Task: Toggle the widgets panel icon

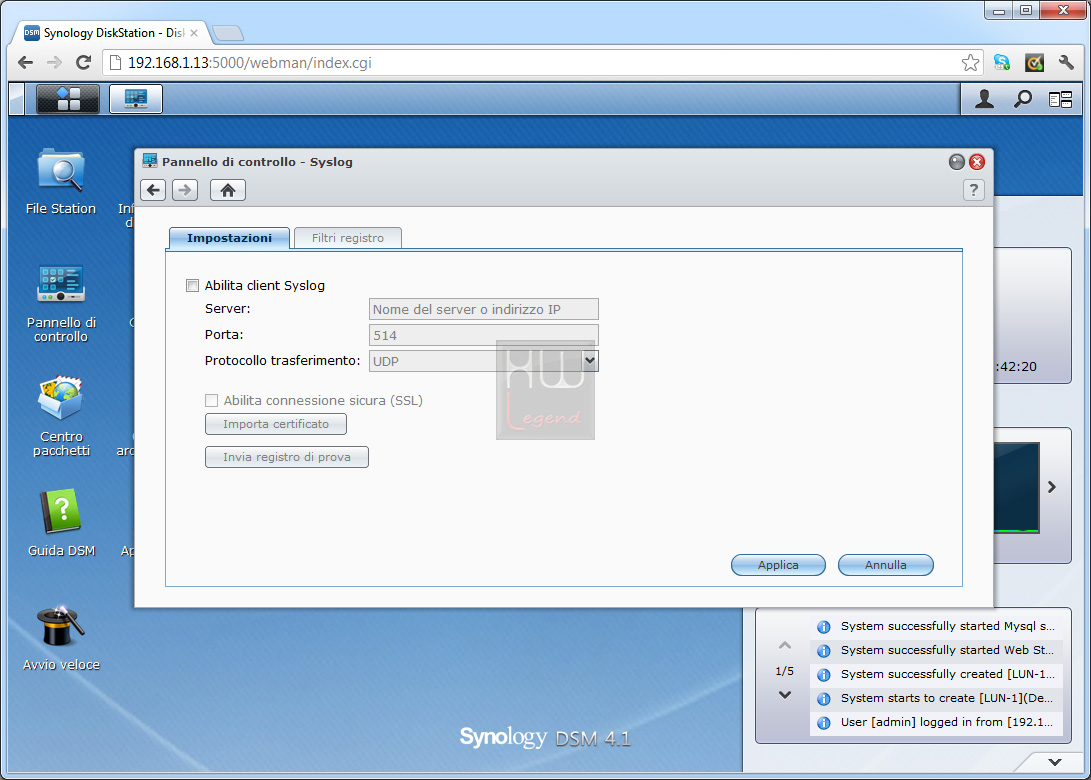Action: tap(1060, 100)
